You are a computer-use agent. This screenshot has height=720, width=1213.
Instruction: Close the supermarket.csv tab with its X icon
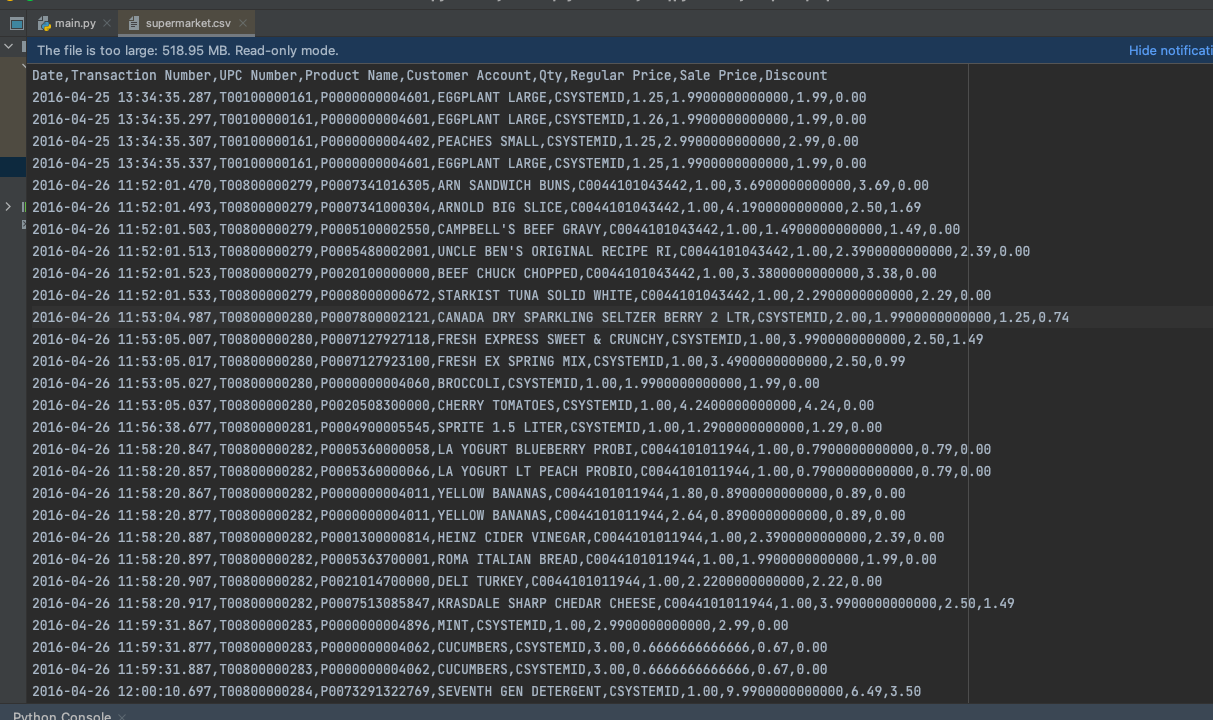tap(243, 22)
